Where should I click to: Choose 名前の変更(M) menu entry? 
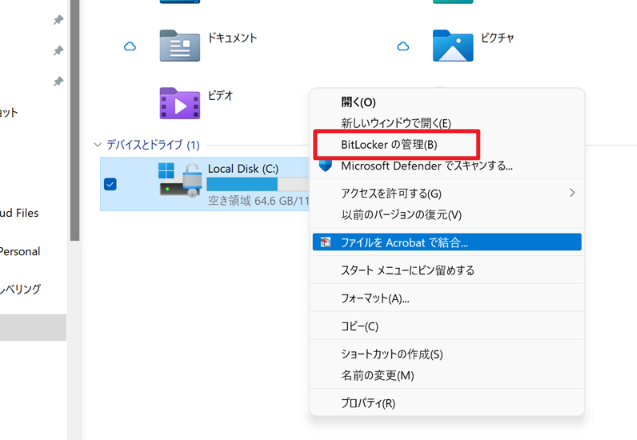[x=447, y=375]
